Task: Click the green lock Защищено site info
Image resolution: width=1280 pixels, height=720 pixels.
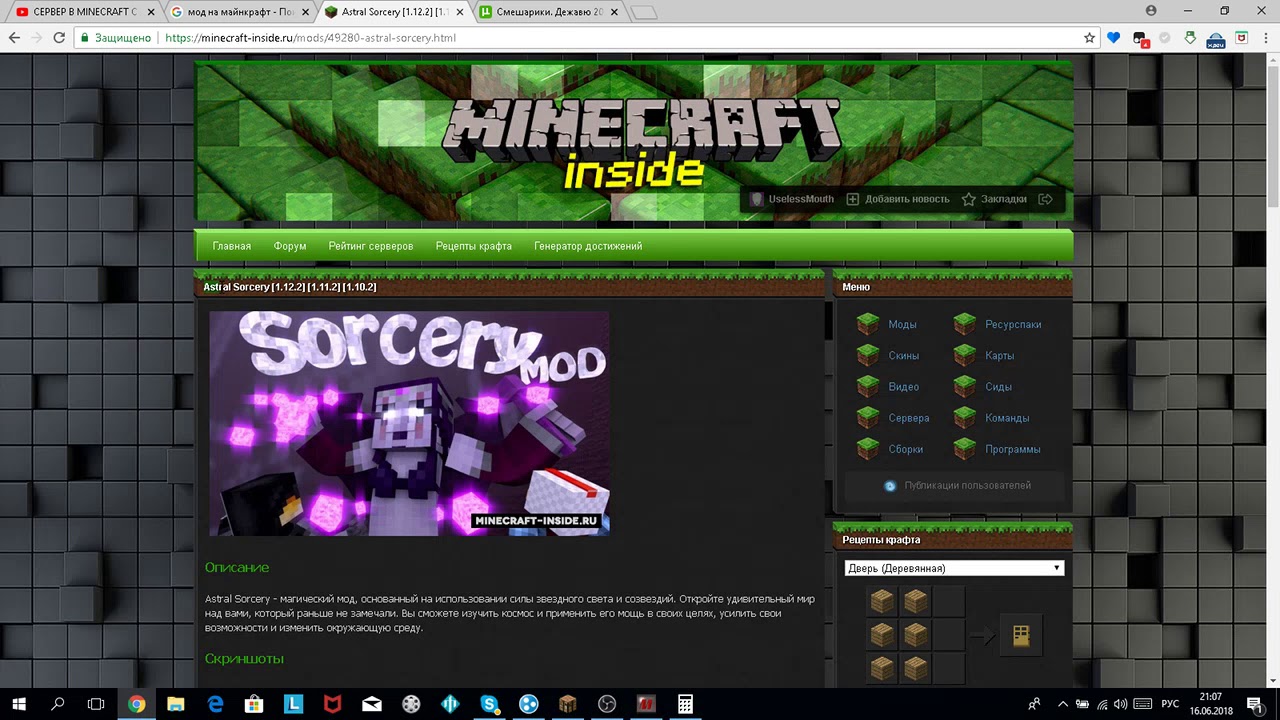Action: point(115,38)
